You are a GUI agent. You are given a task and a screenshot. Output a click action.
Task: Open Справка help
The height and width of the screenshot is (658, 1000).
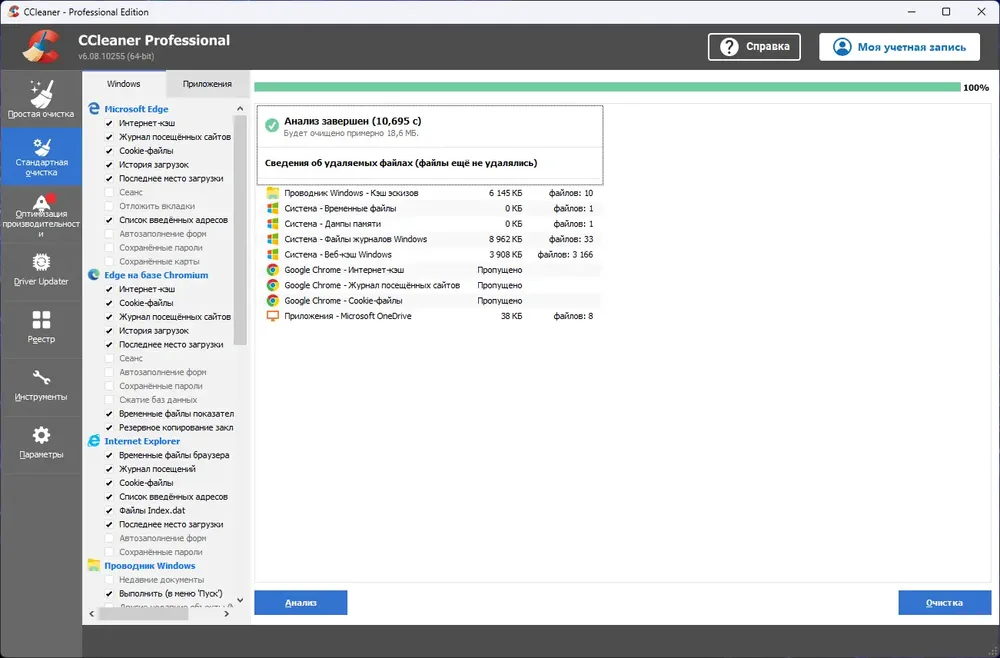point(754,47)
